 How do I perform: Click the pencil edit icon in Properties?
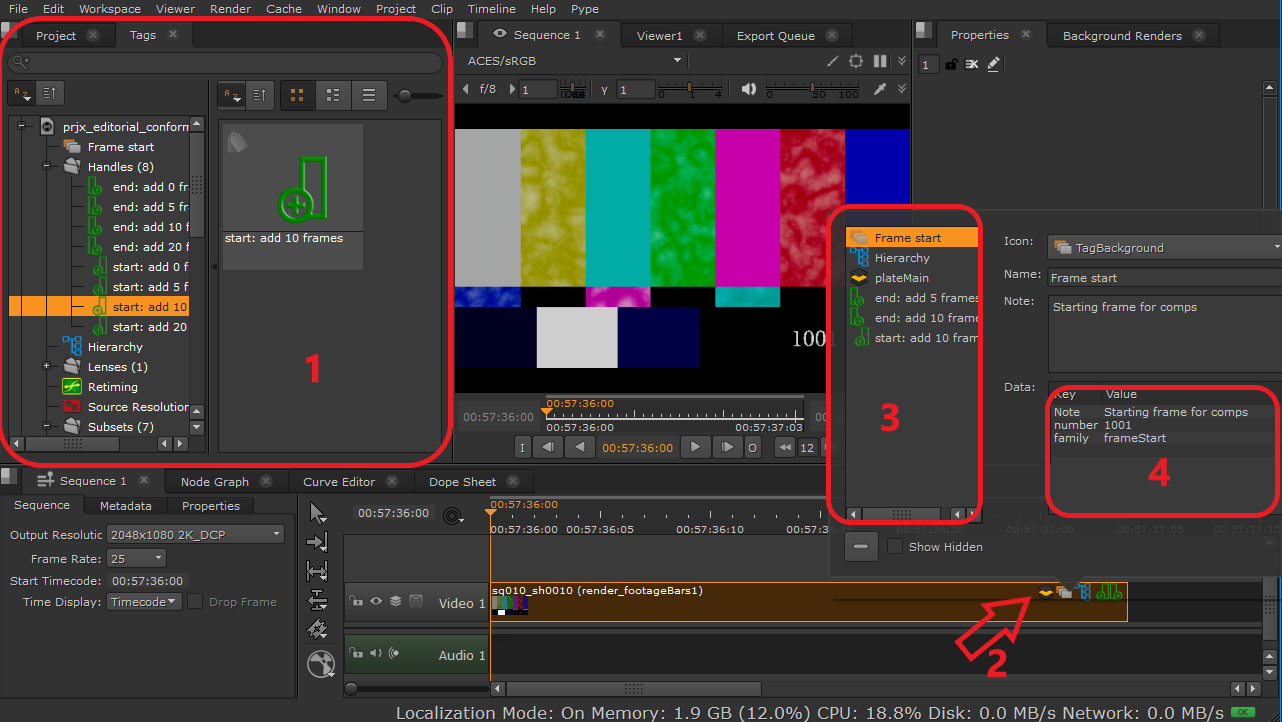point(993,64)
